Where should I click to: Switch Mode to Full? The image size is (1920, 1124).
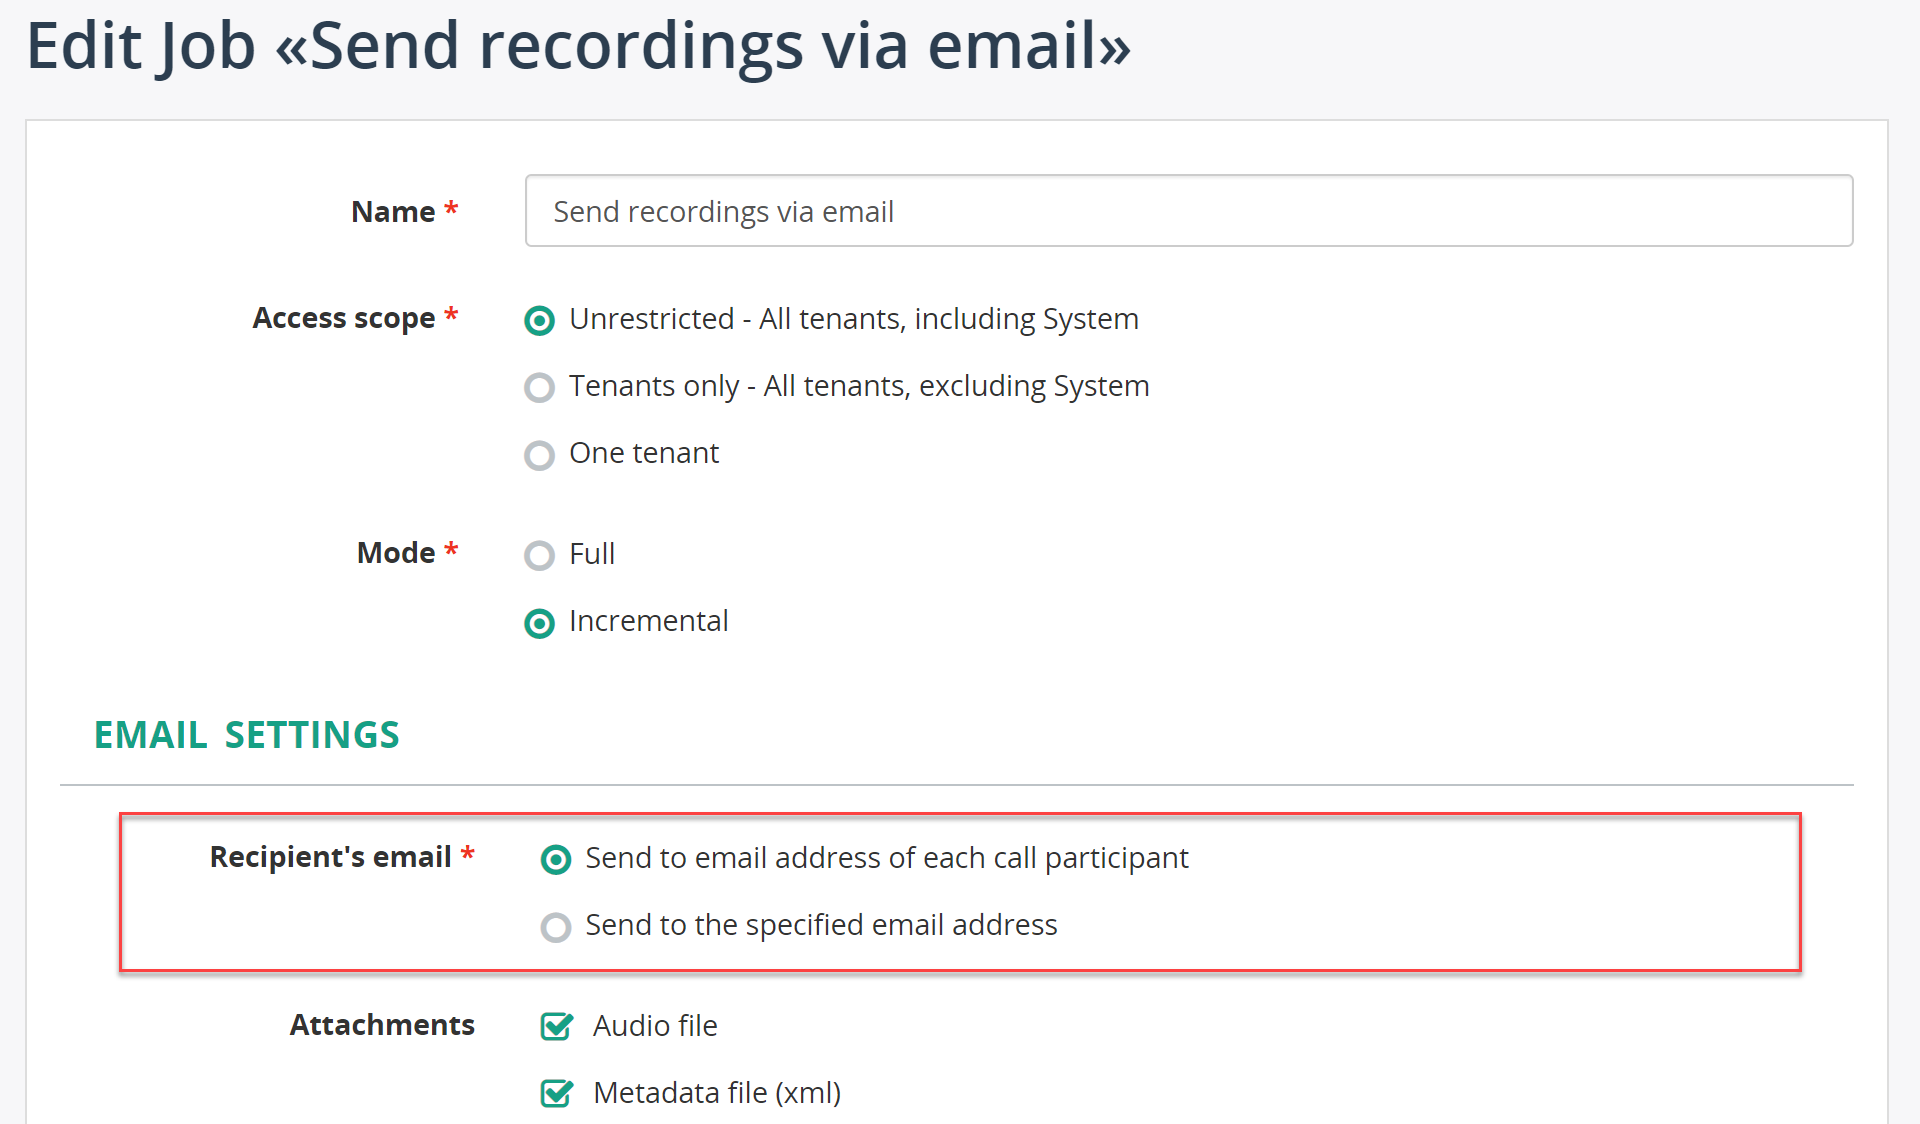[x=539, y=555]
